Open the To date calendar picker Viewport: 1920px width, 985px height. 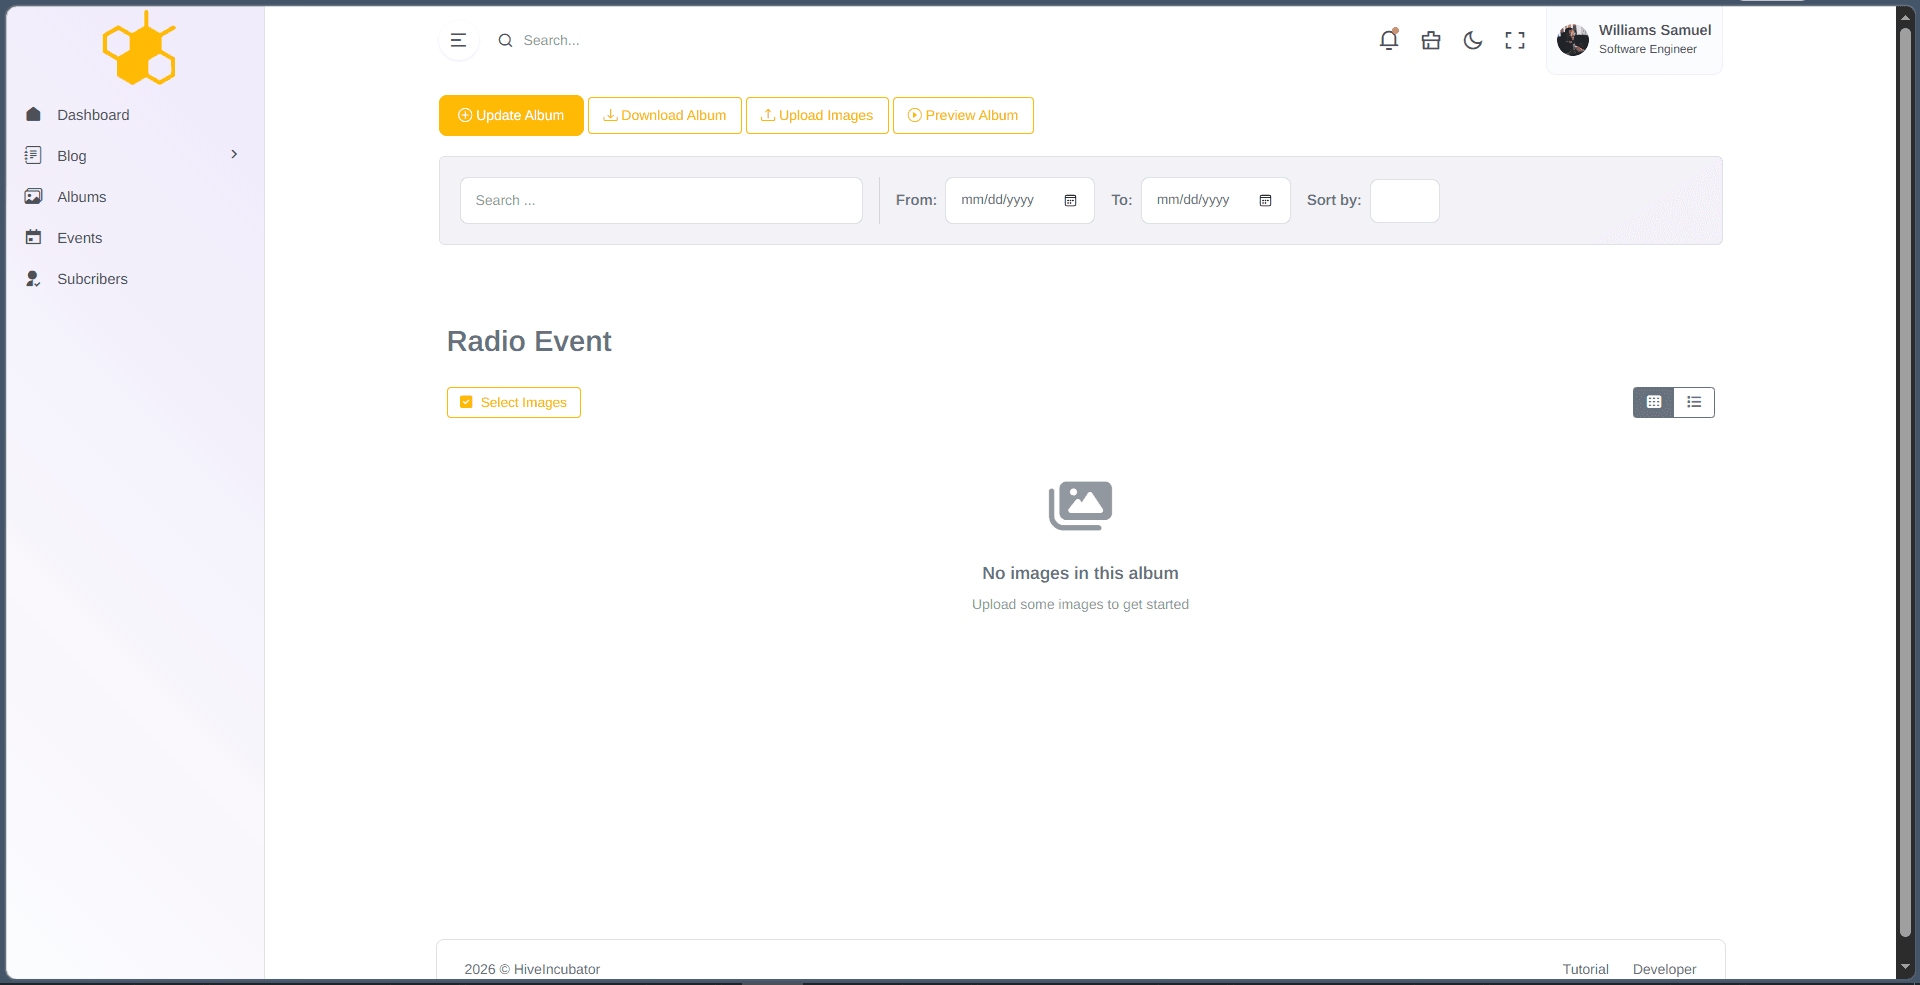(1265, 201)
